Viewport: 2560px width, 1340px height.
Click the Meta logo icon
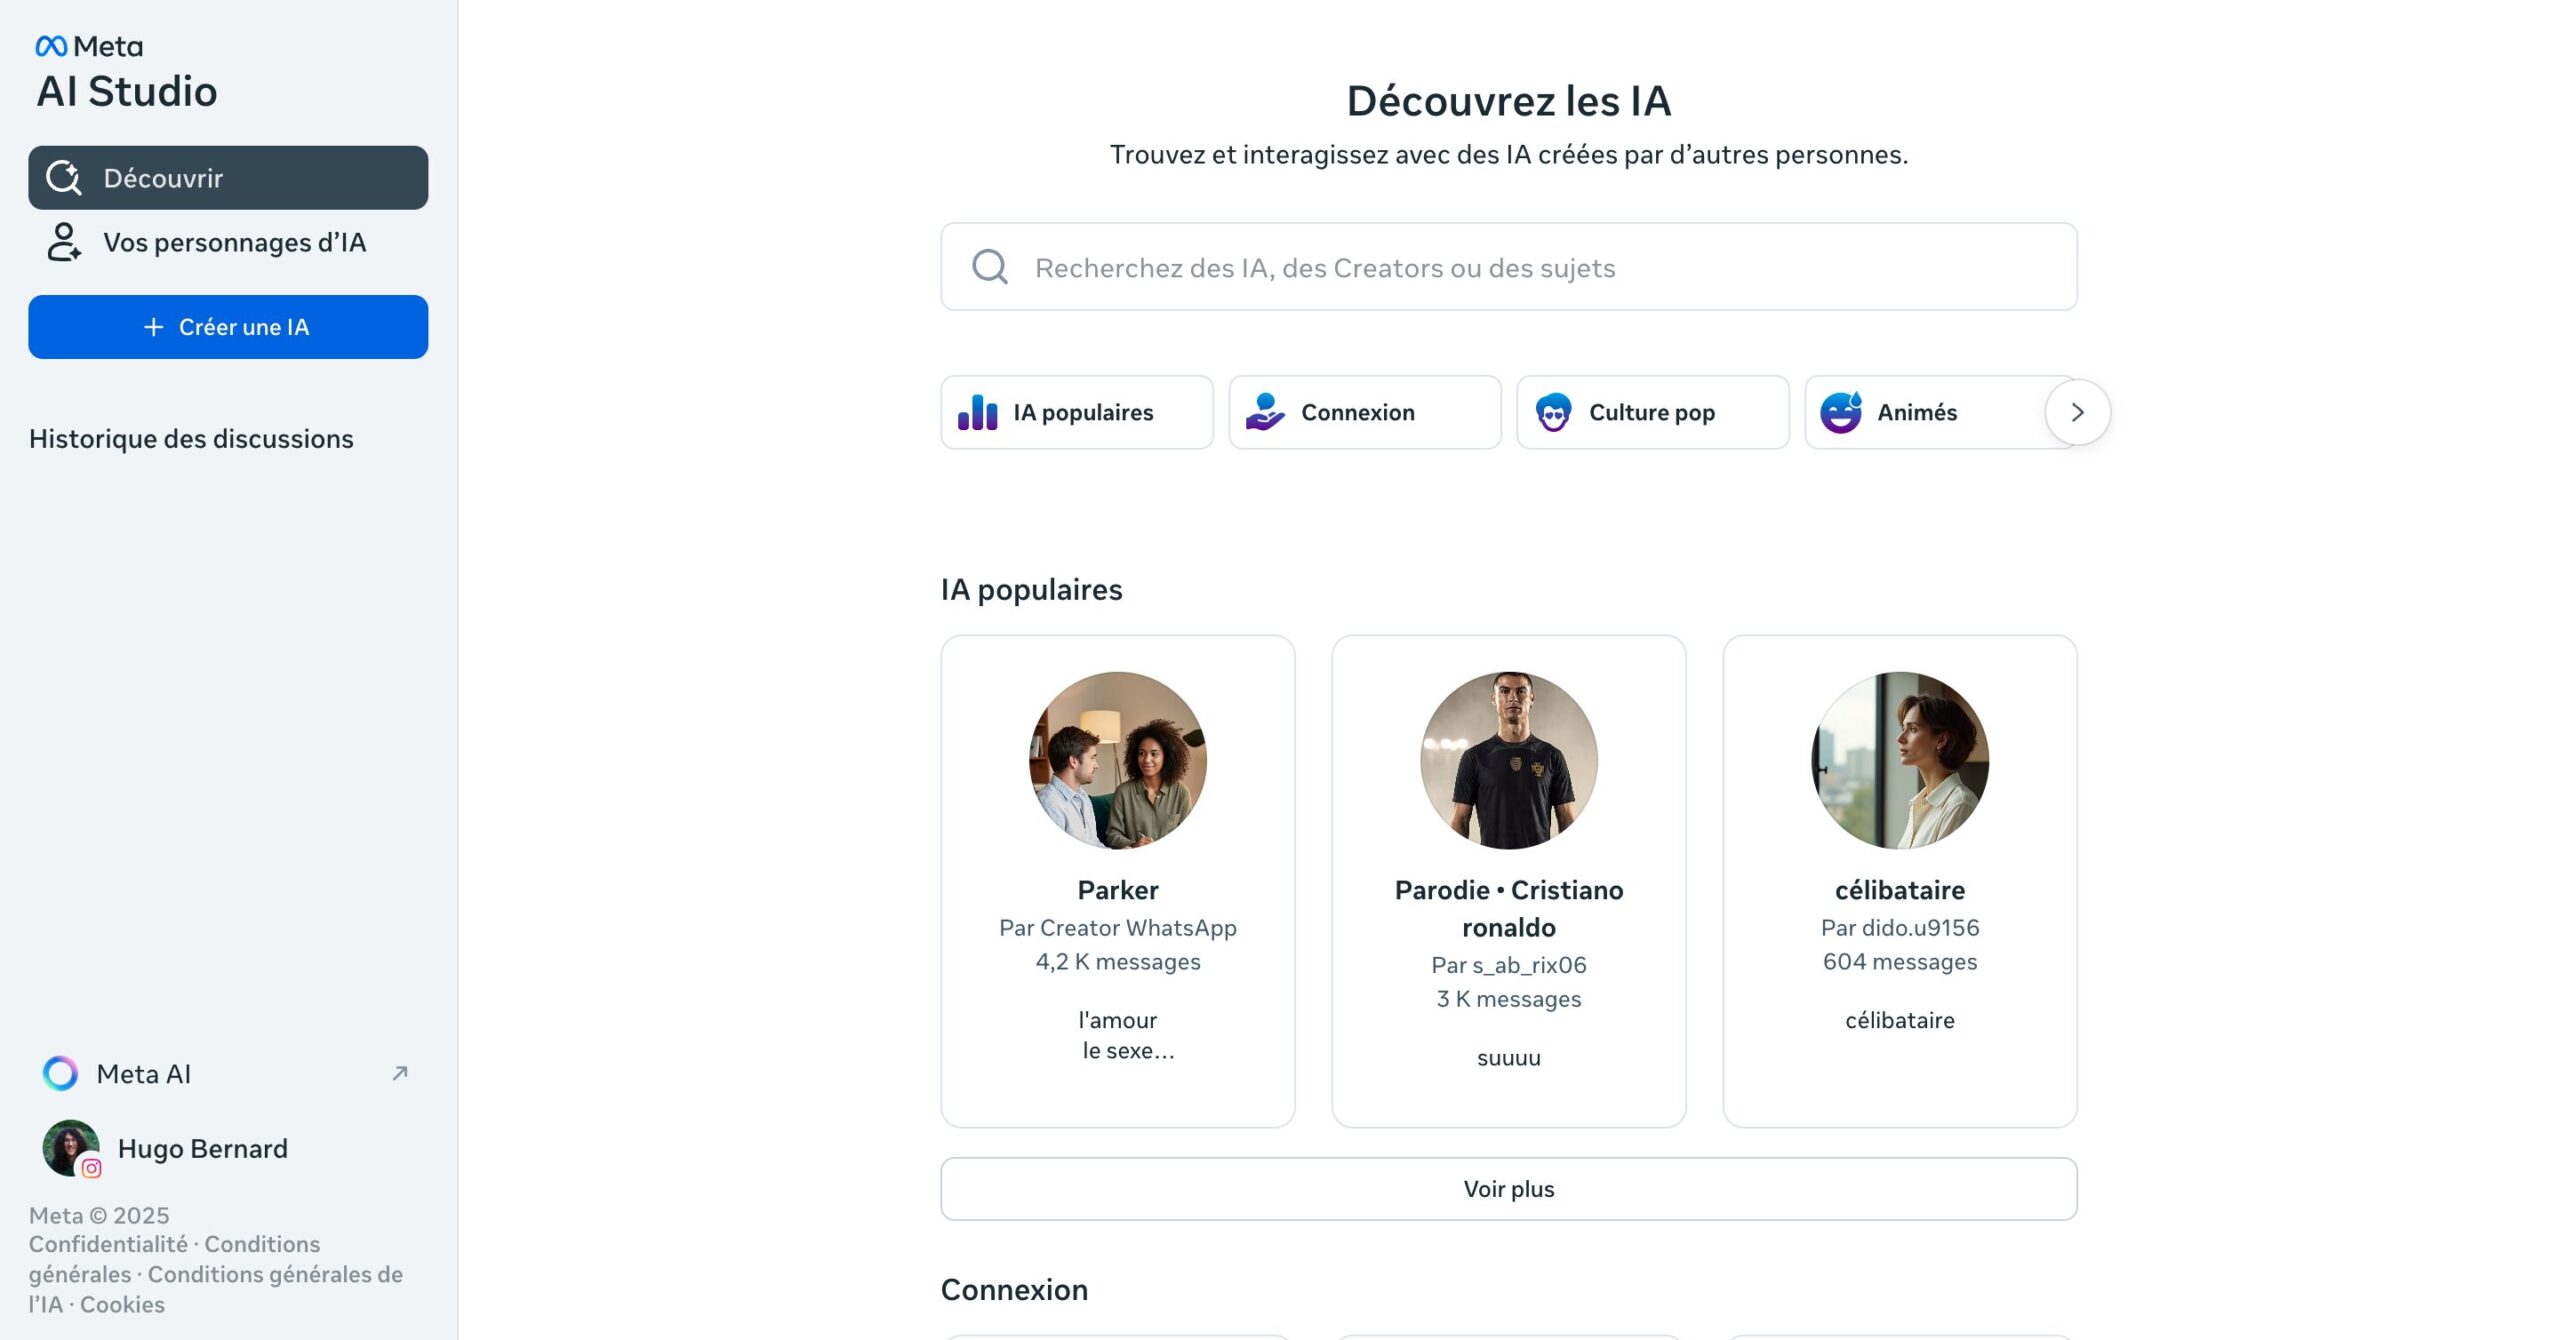pyautogui.click(x=51, y=46)
